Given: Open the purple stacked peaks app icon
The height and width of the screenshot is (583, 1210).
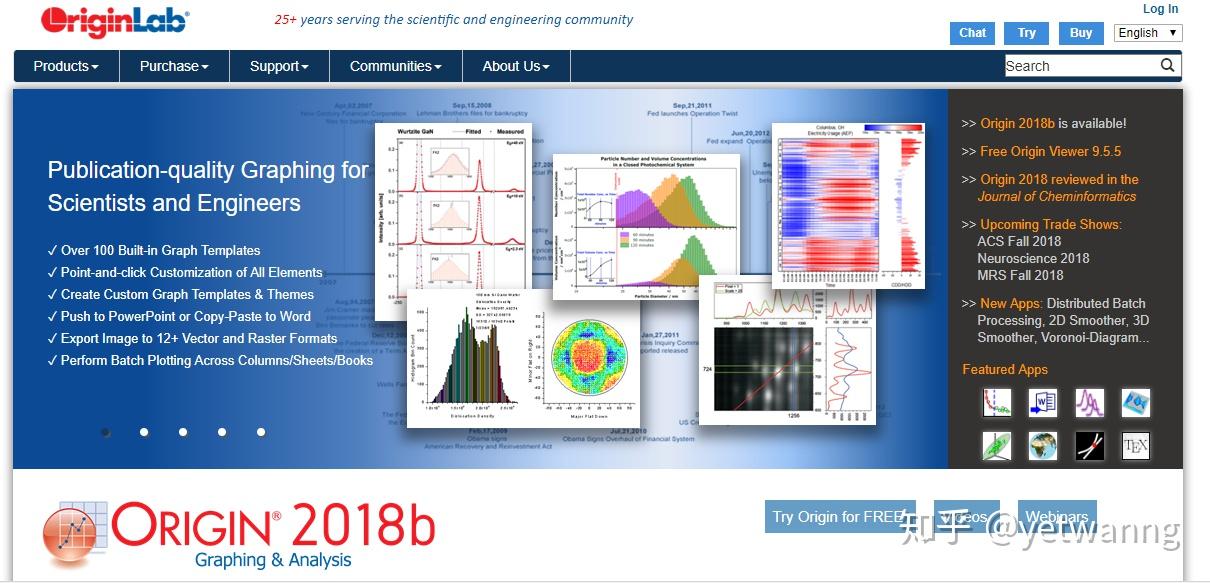Looking at the screenshot, I should tap(1090, 403).
